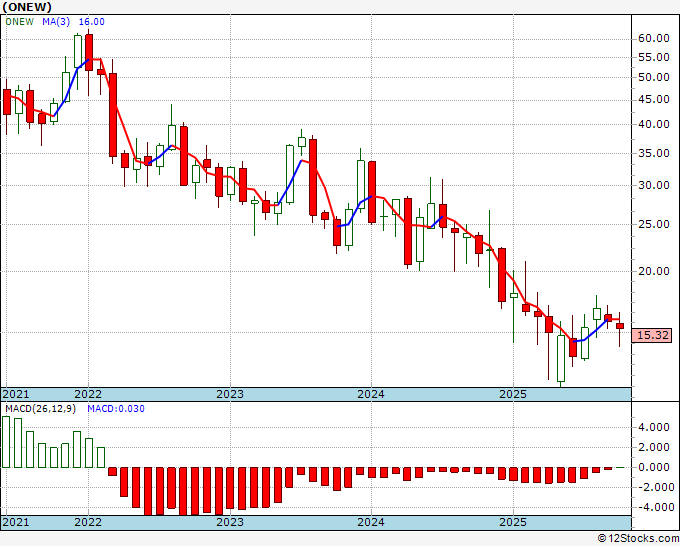
Task: Click 2023 on the price chart timeline
Action: click(x=230, y=394)
